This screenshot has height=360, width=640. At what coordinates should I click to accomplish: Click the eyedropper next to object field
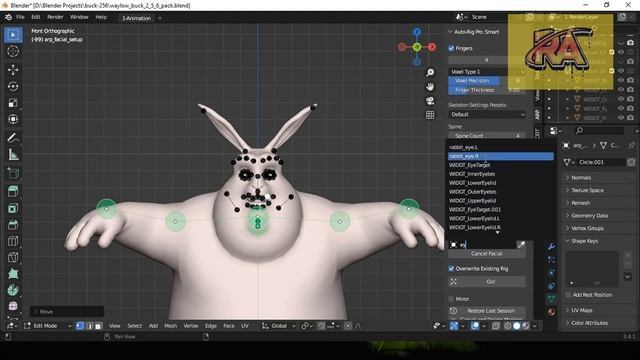click(521, 244)
